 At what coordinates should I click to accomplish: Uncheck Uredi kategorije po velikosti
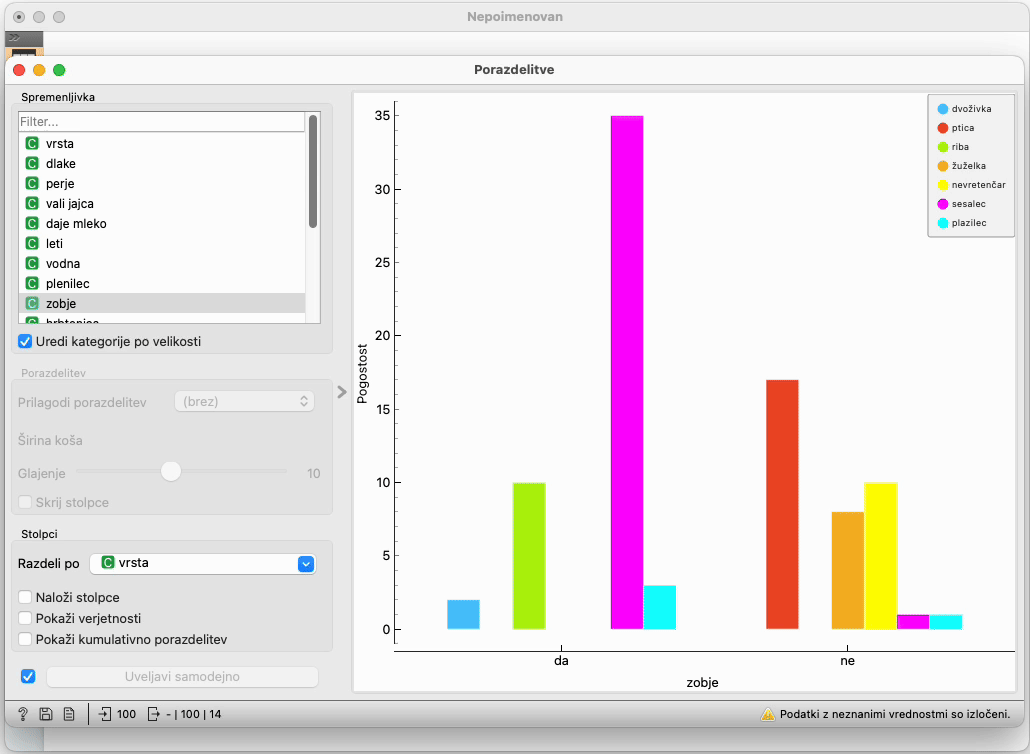(25, 341)
